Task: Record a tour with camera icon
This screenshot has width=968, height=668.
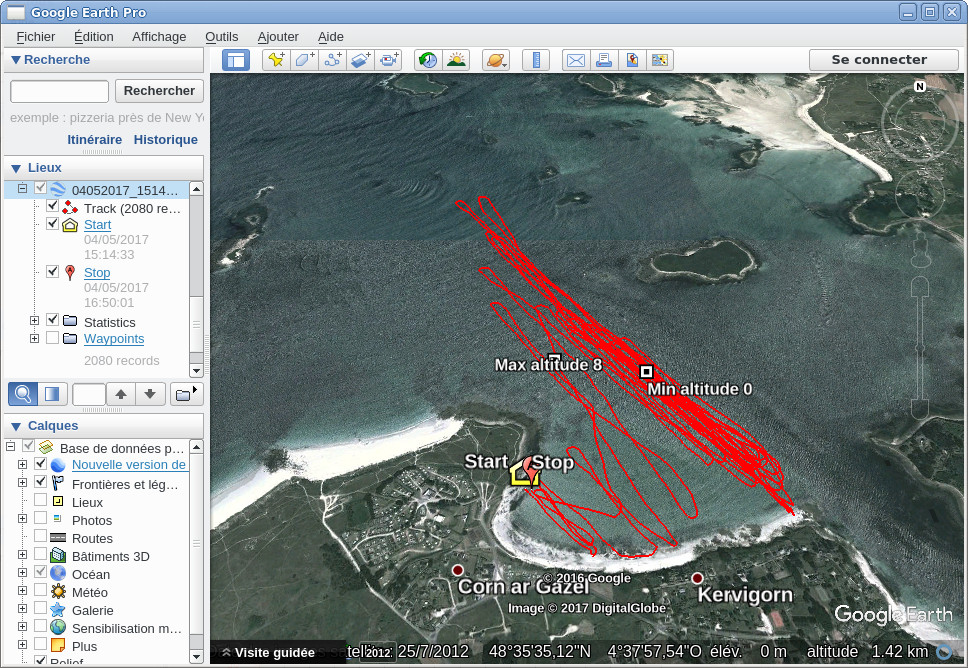Action: click(x=390, y=60)
